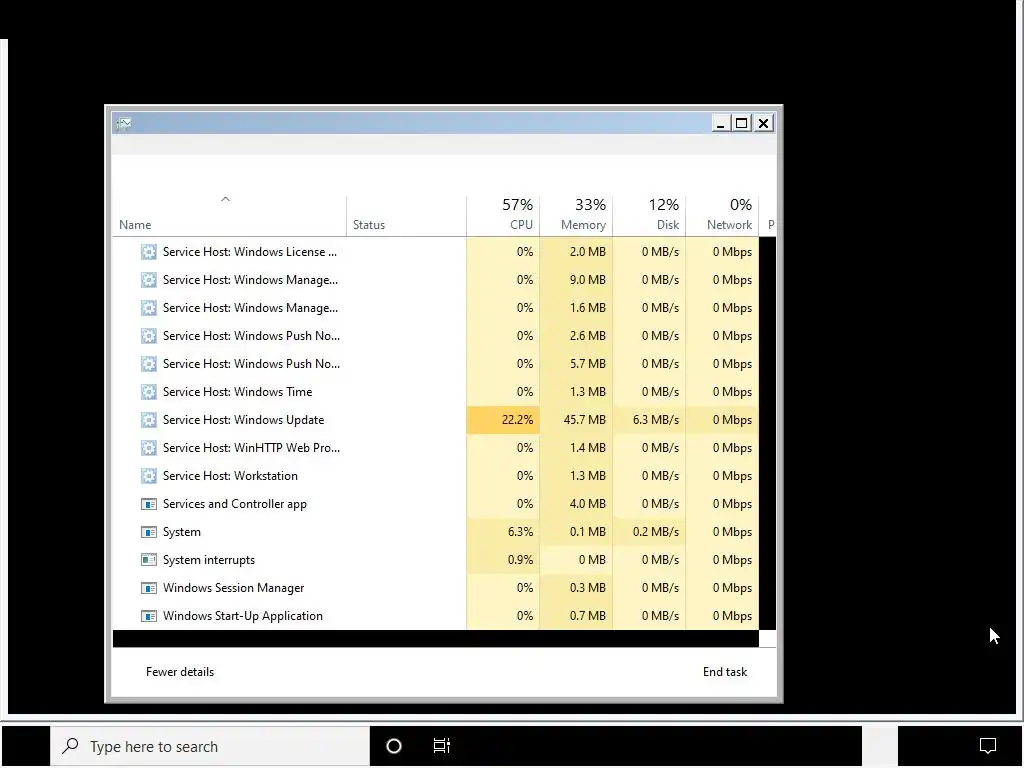Sort by 0% Network column

(x=723, y=216)
